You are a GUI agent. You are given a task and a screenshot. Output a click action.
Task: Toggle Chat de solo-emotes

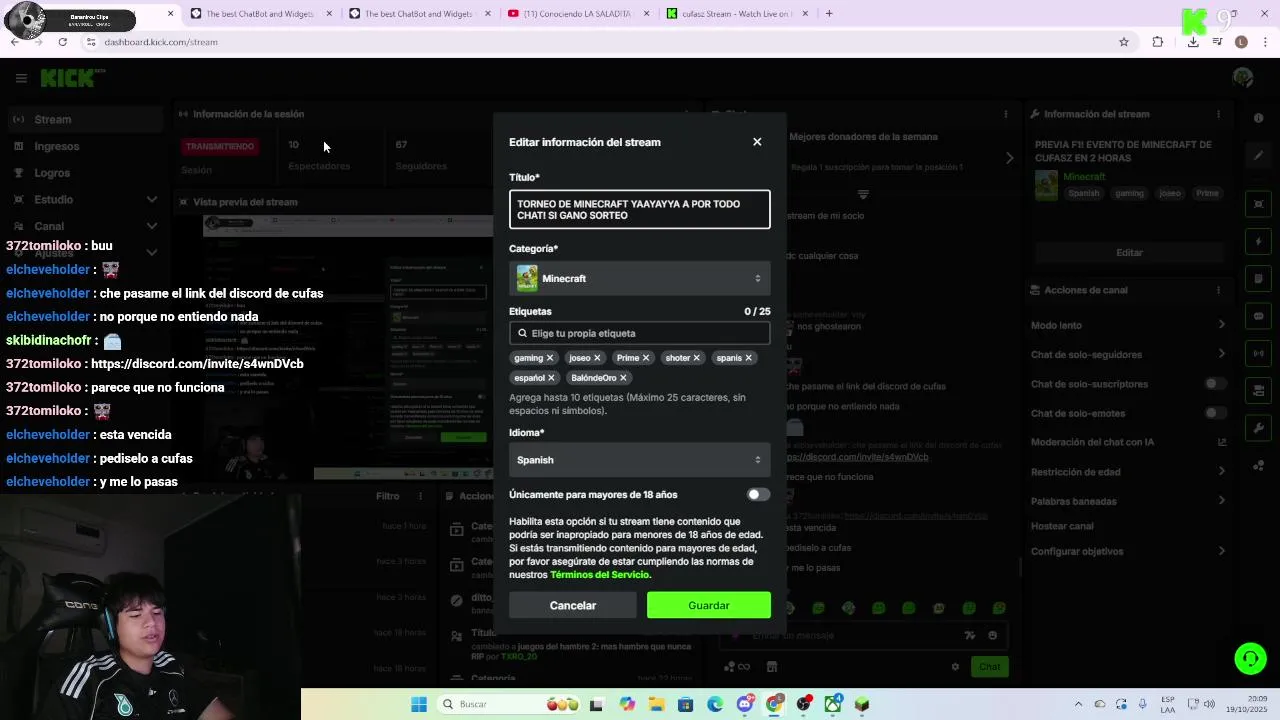(1215, 413)
